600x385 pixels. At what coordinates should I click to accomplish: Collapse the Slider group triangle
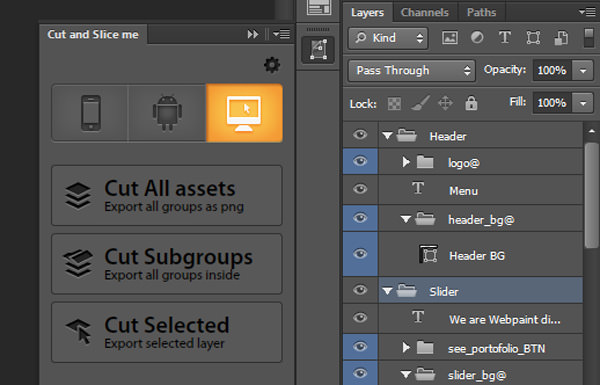coord(387,291)
